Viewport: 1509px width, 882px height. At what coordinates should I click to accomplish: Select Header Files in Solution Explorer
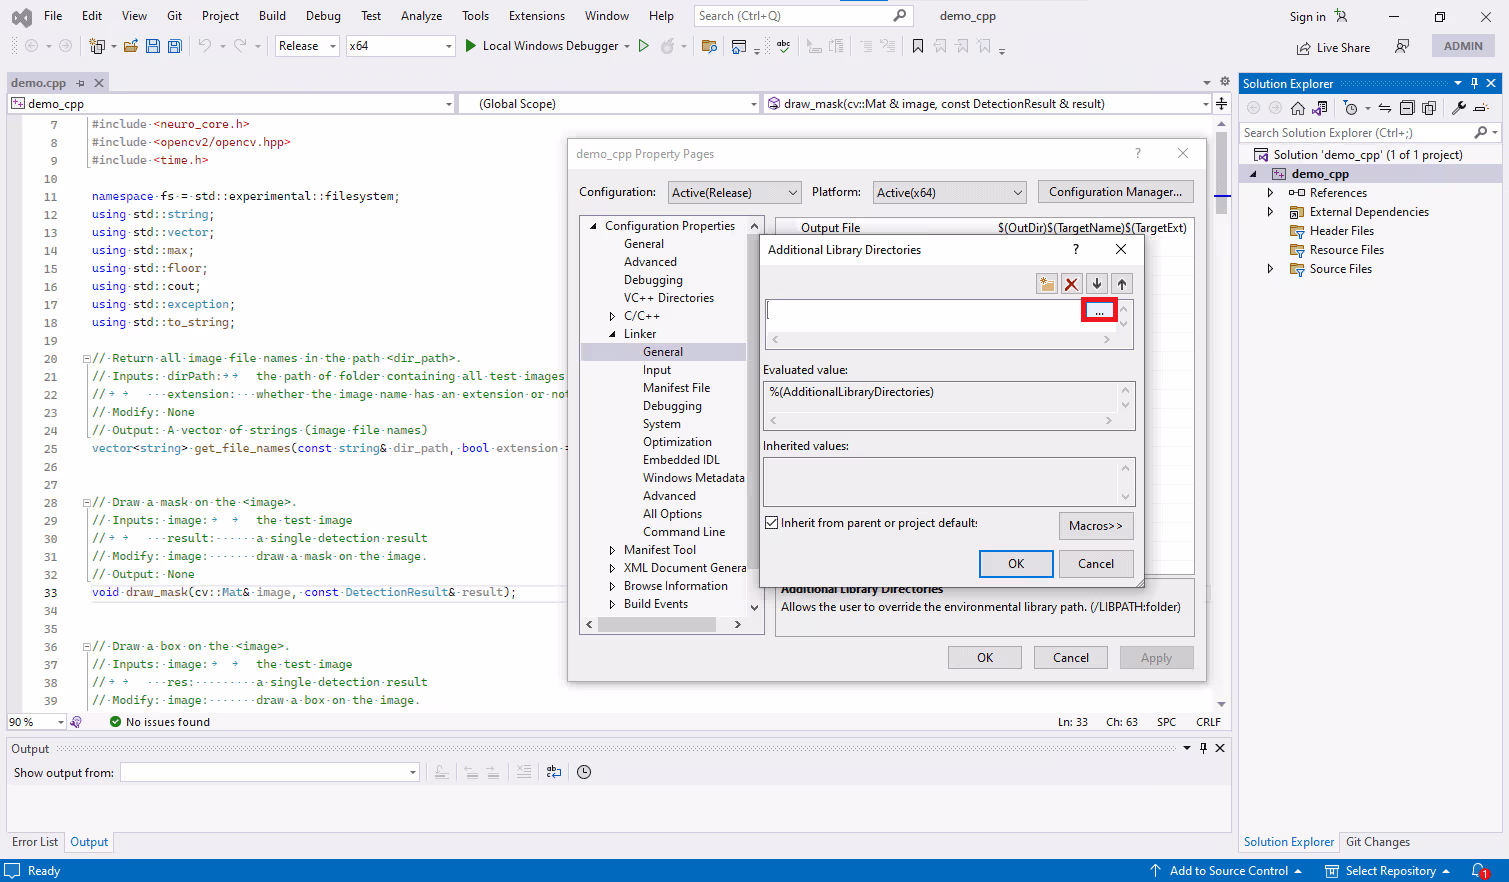coord(1342,231)
